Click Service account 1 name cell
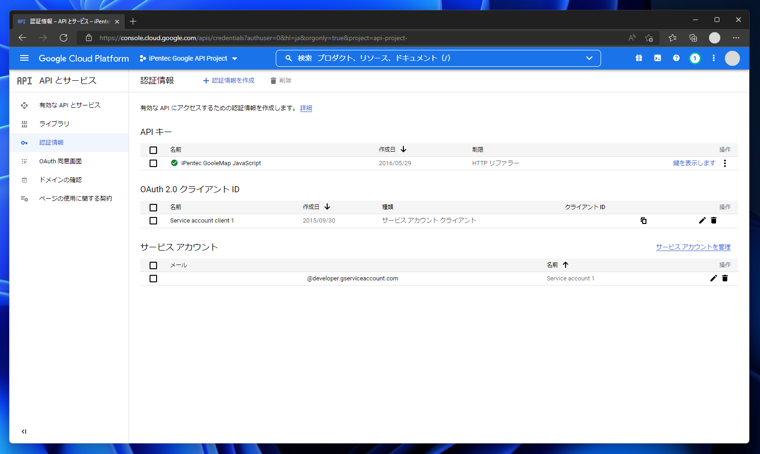Screen dimensions: 760x454 570,279
